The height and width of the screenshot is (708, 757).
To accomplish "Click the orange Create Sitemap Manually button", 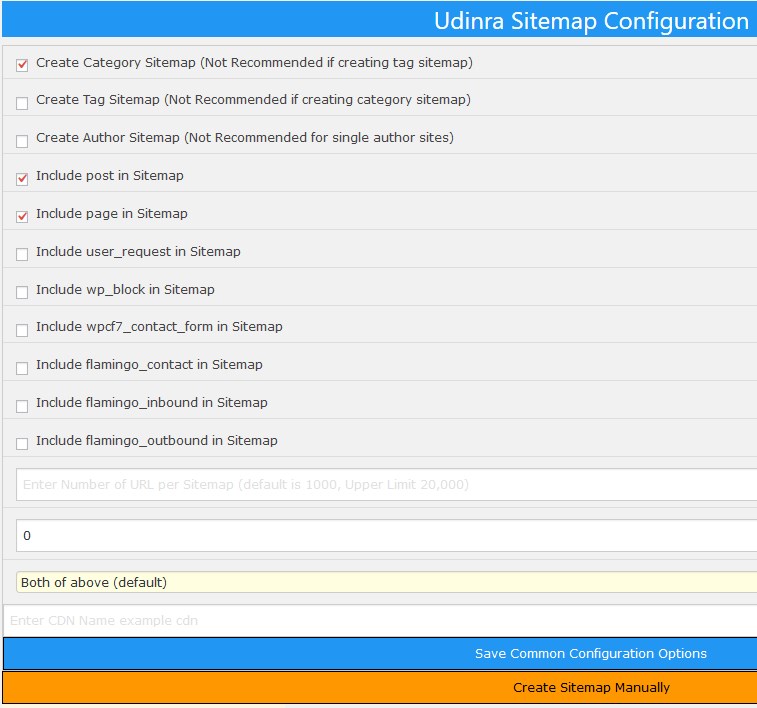I will 380,688.
